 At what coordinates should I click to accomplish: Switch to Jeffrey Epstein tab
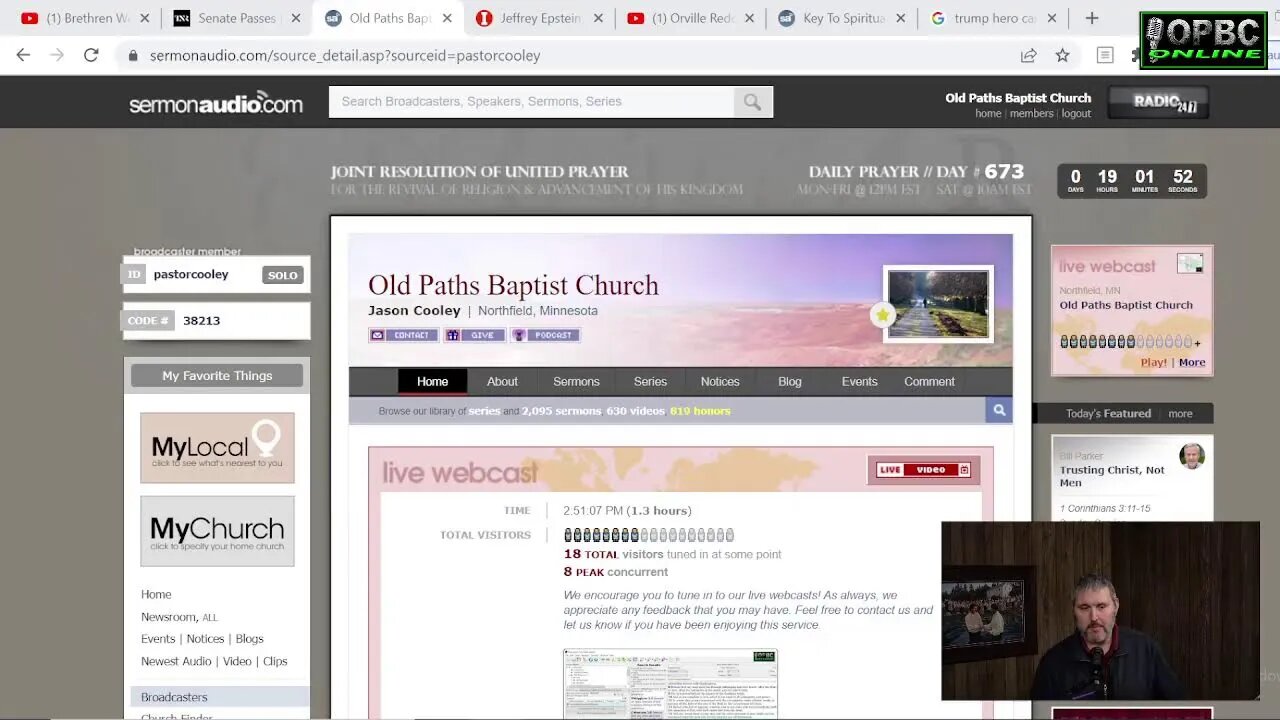[541, 18]
